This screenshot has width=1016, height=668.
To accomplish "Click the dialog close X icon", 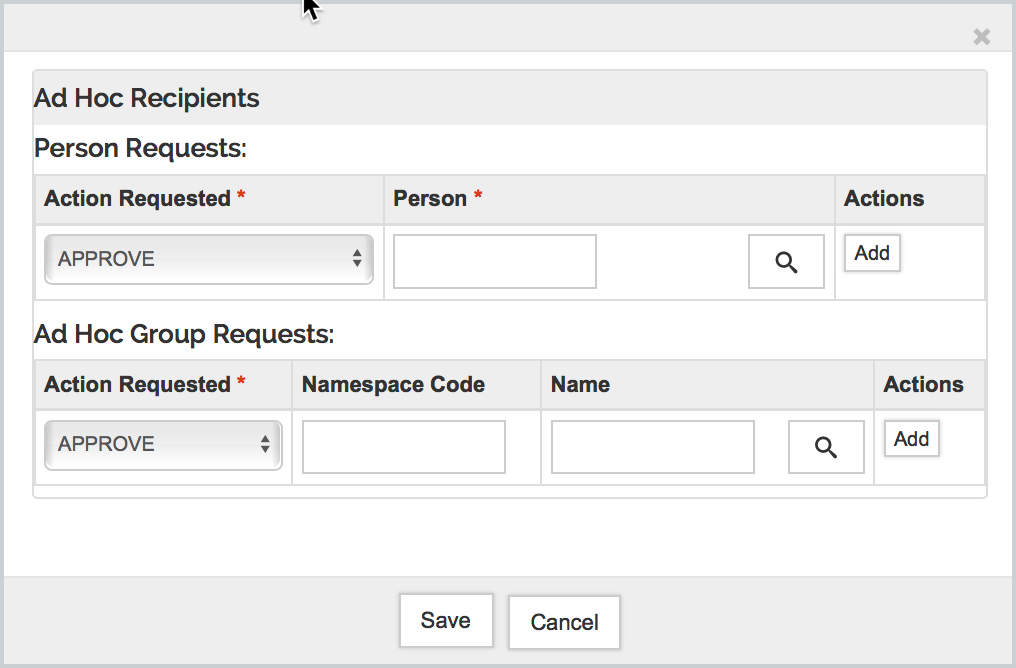I will [x=981, y=37].
